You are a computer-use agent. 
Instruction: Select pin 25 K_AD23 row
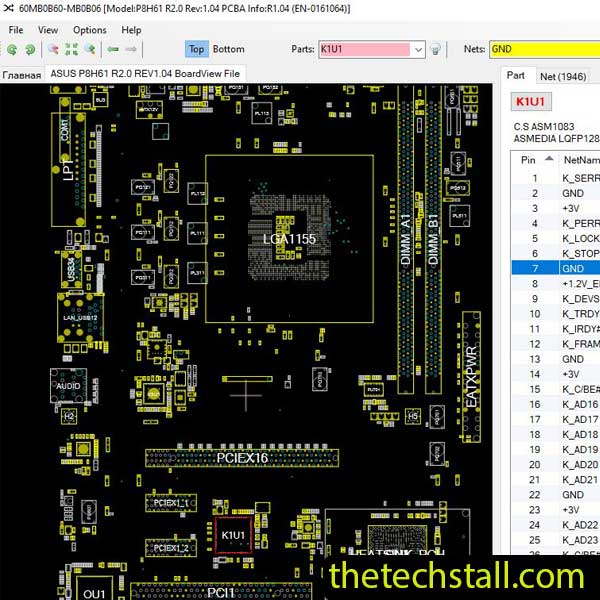point(556,540)
